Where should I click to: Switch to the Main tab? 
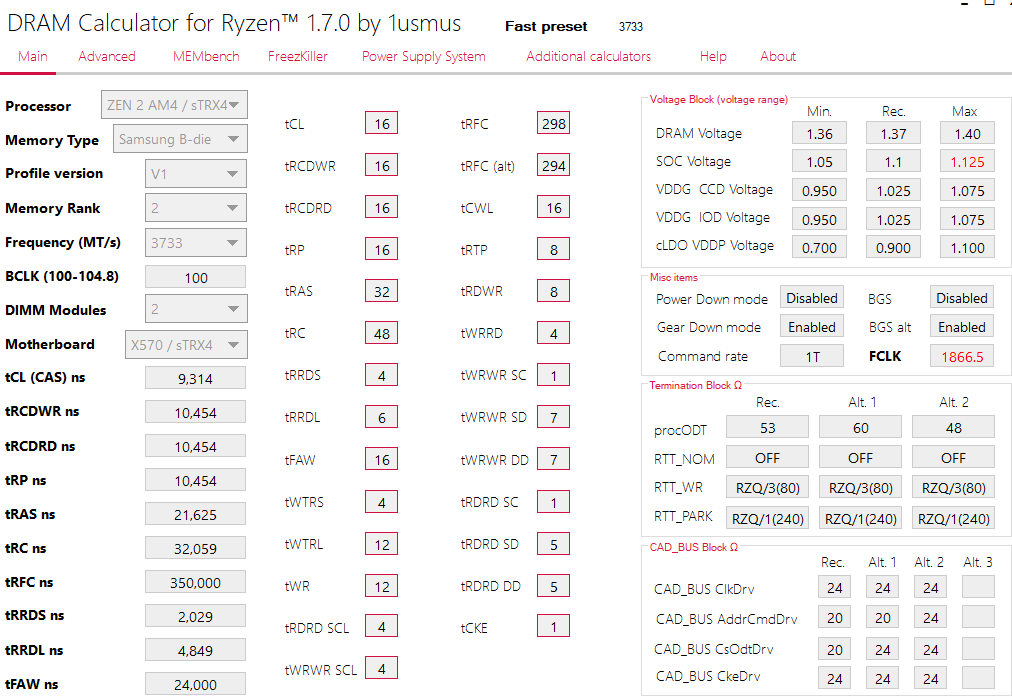tap(32, 56)
